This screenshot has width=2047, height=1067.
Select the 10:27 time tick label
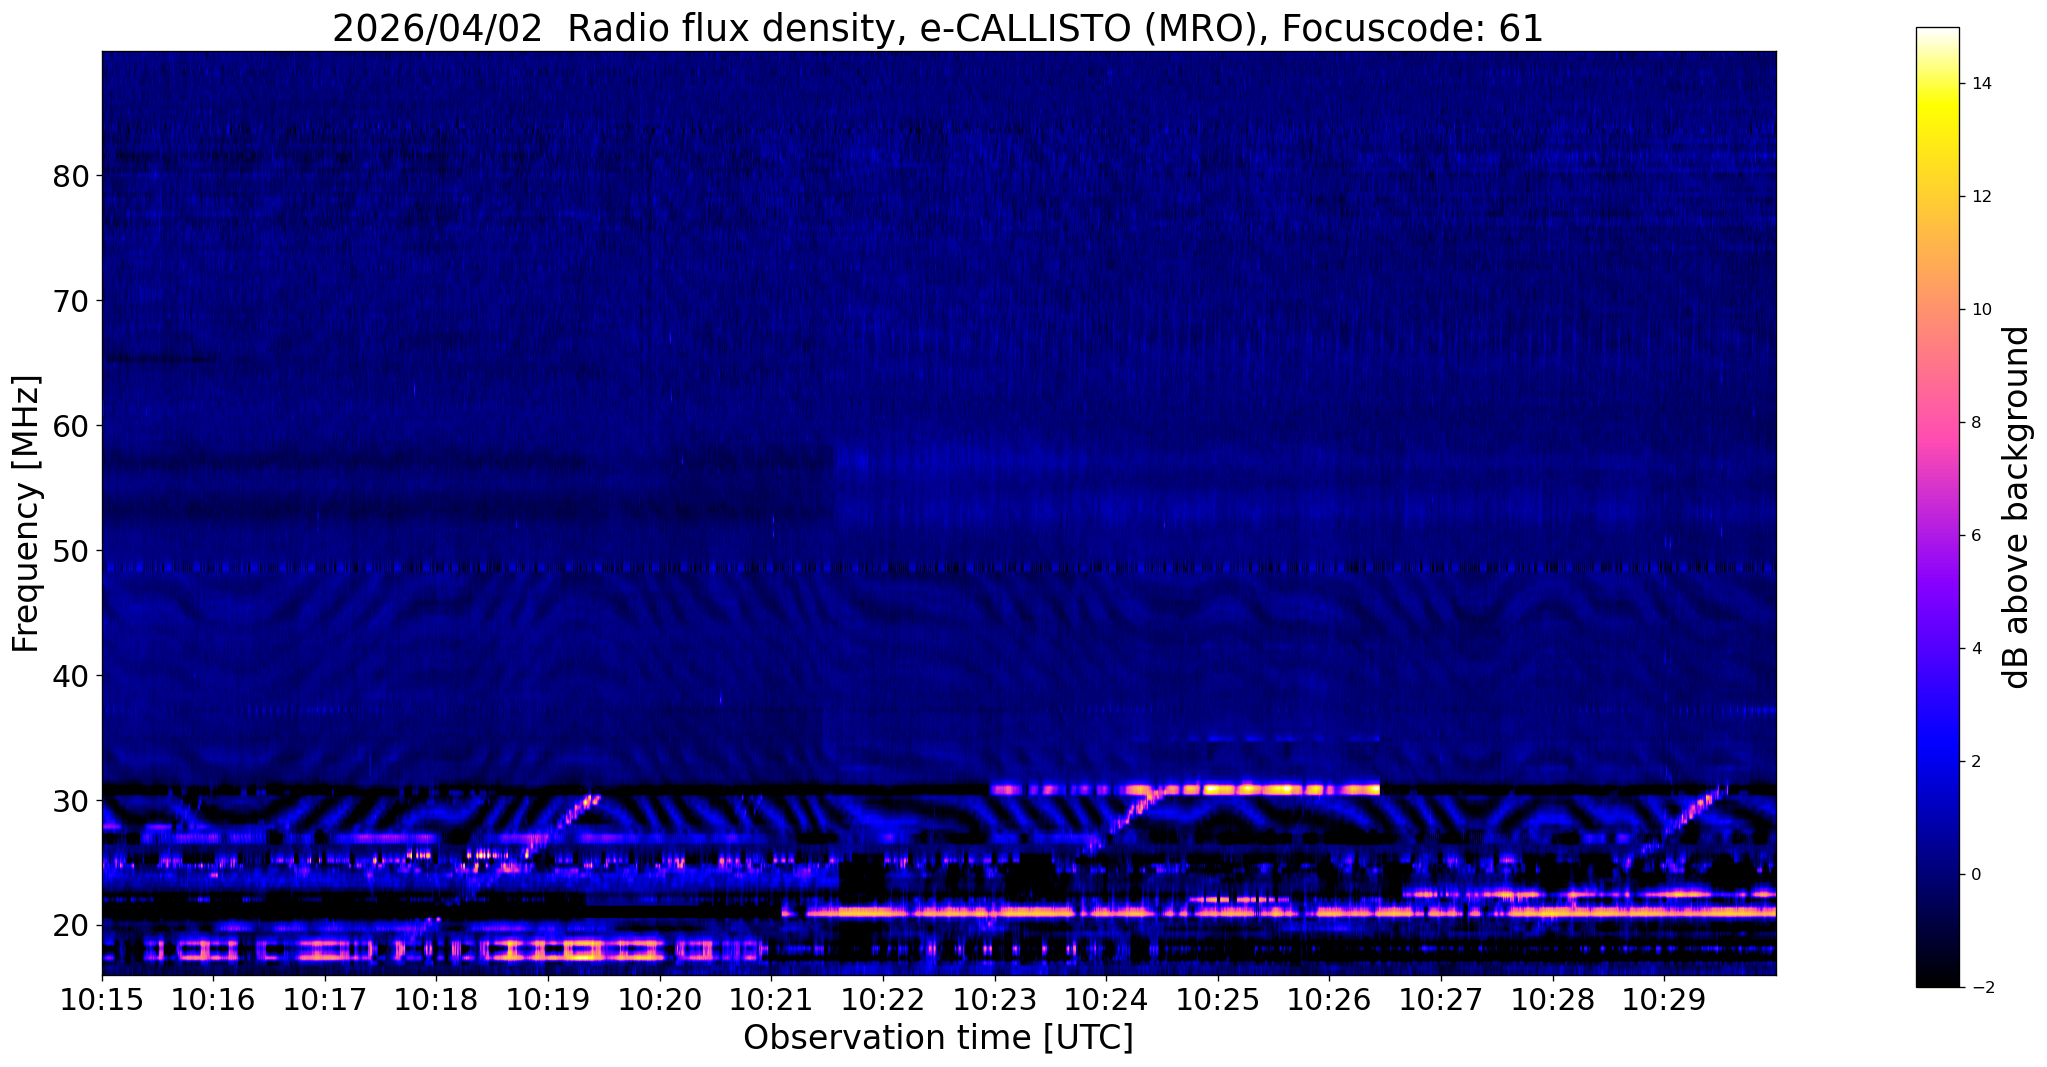tap(1441, 1000)
